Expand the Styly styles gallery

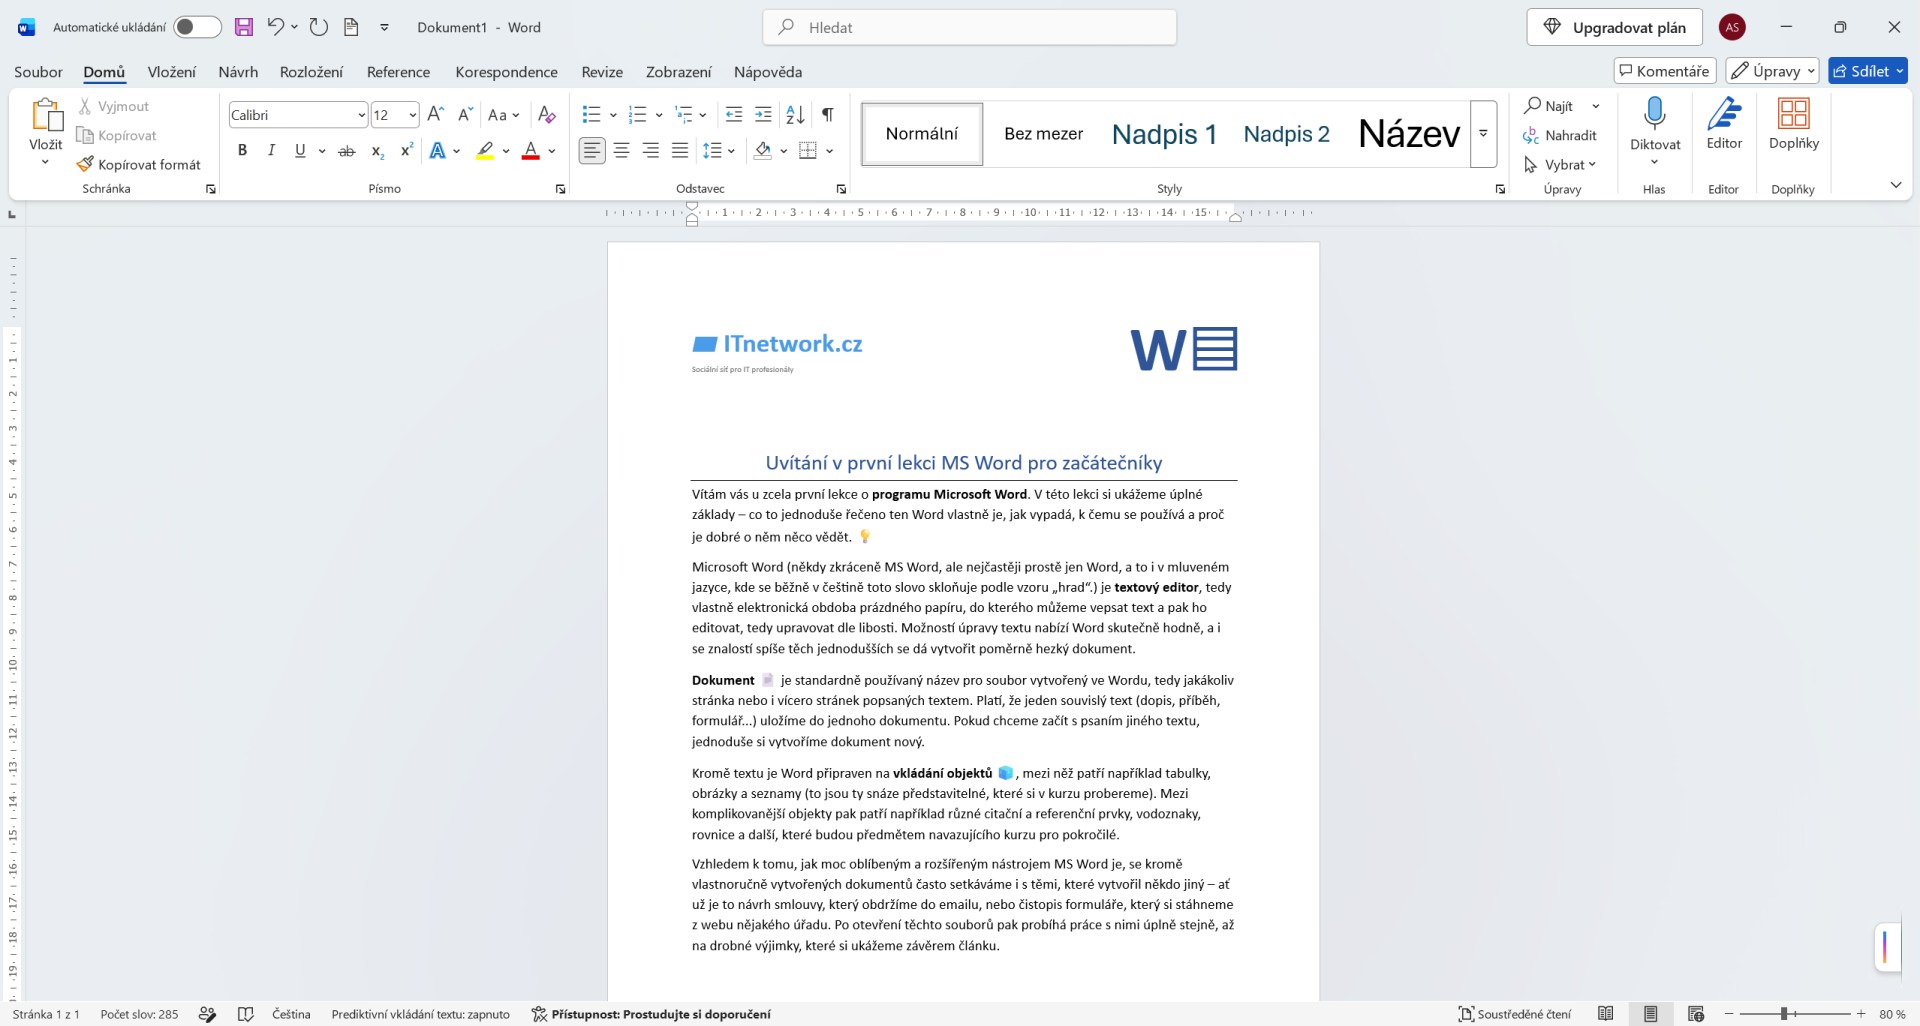pyautogui.click(x=1483, y=134)
